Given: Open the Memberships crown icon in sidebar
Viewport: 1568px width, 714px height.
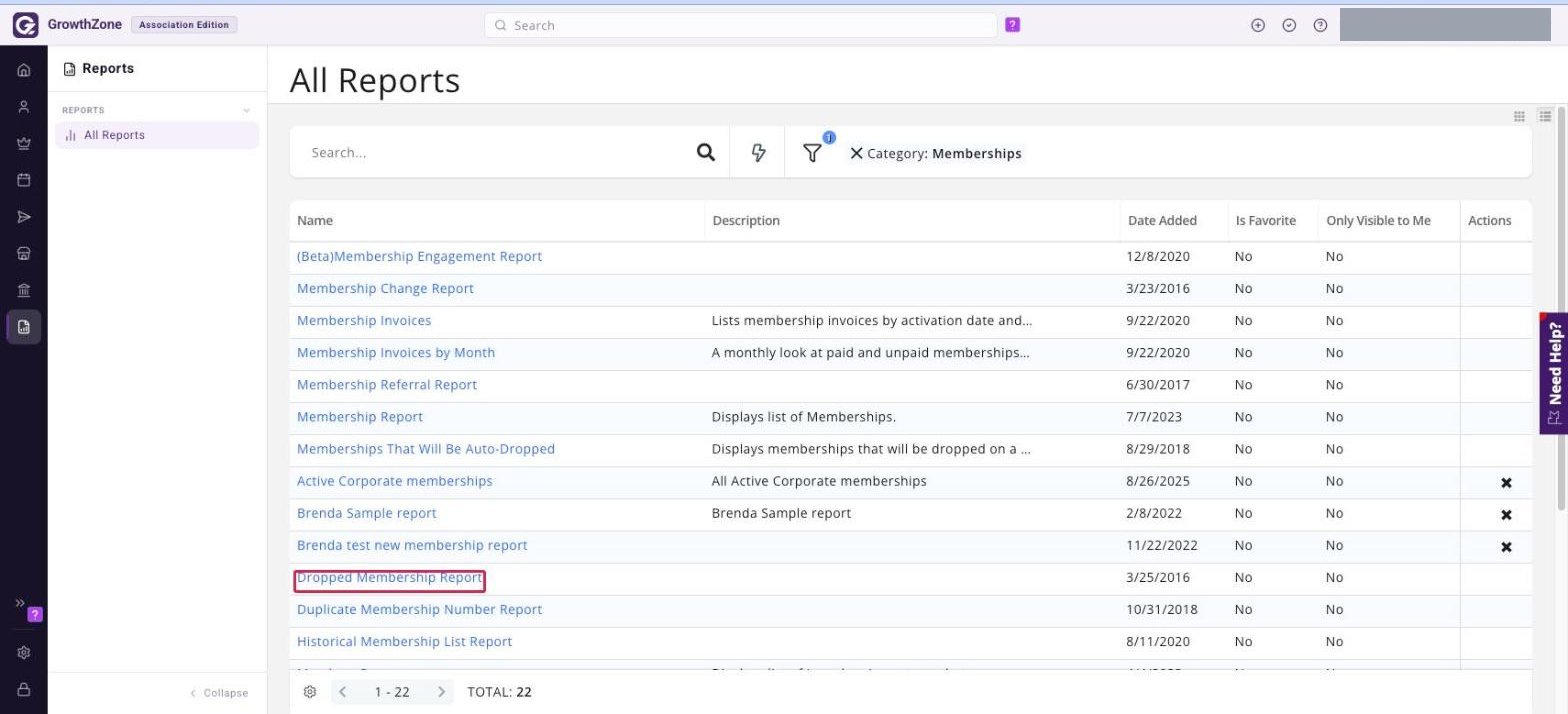Looking at the screenshot, I should [24, 144].
